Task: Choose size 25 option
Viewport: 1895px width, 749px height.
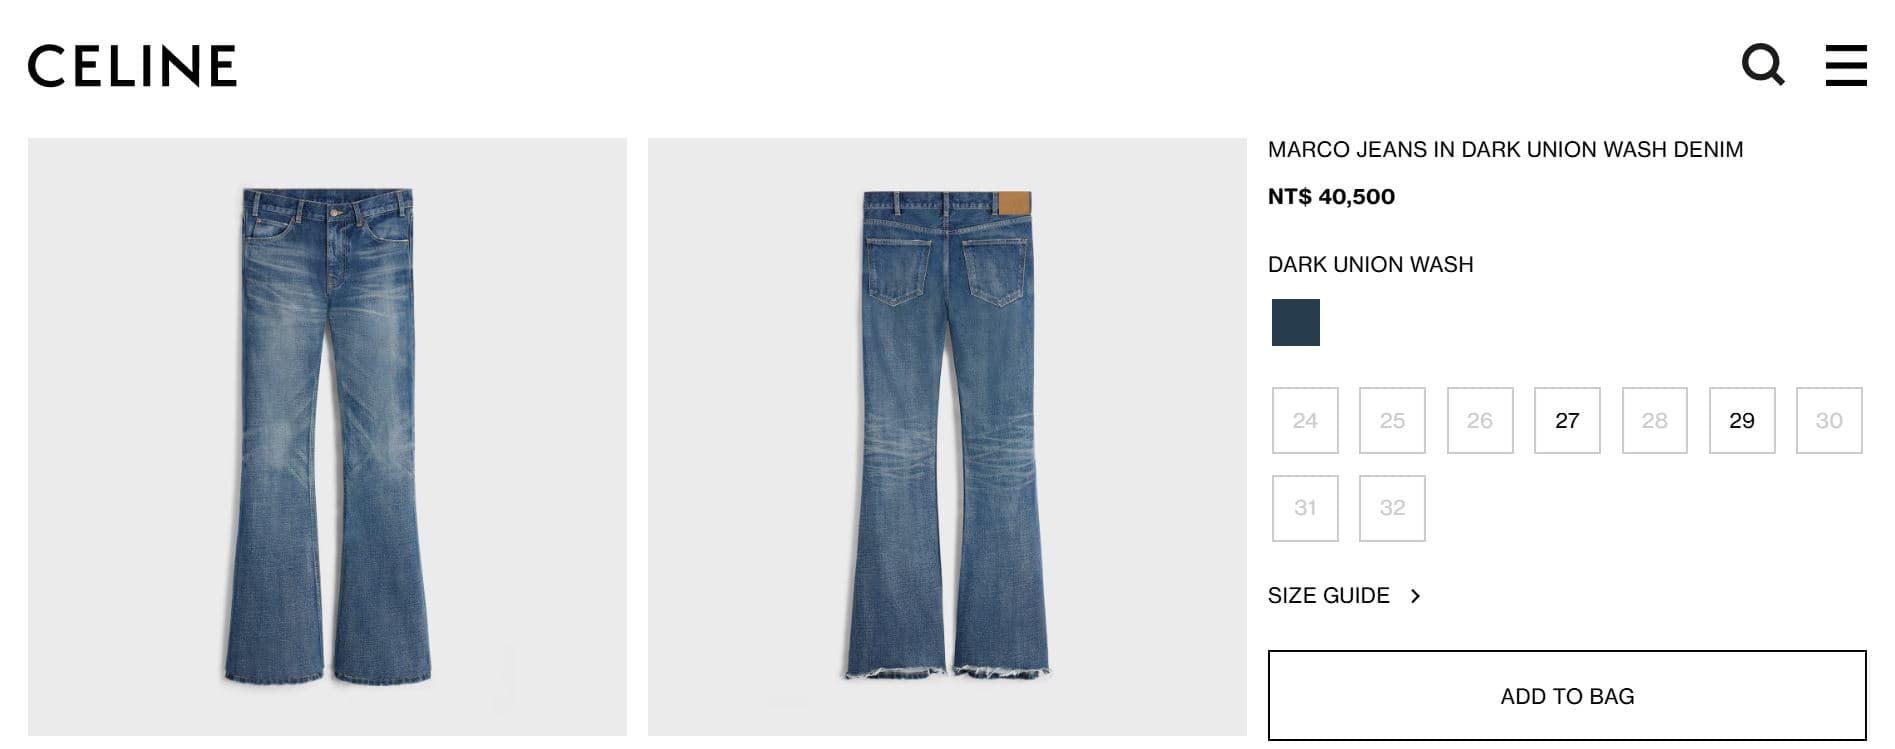Action: 1392,420
